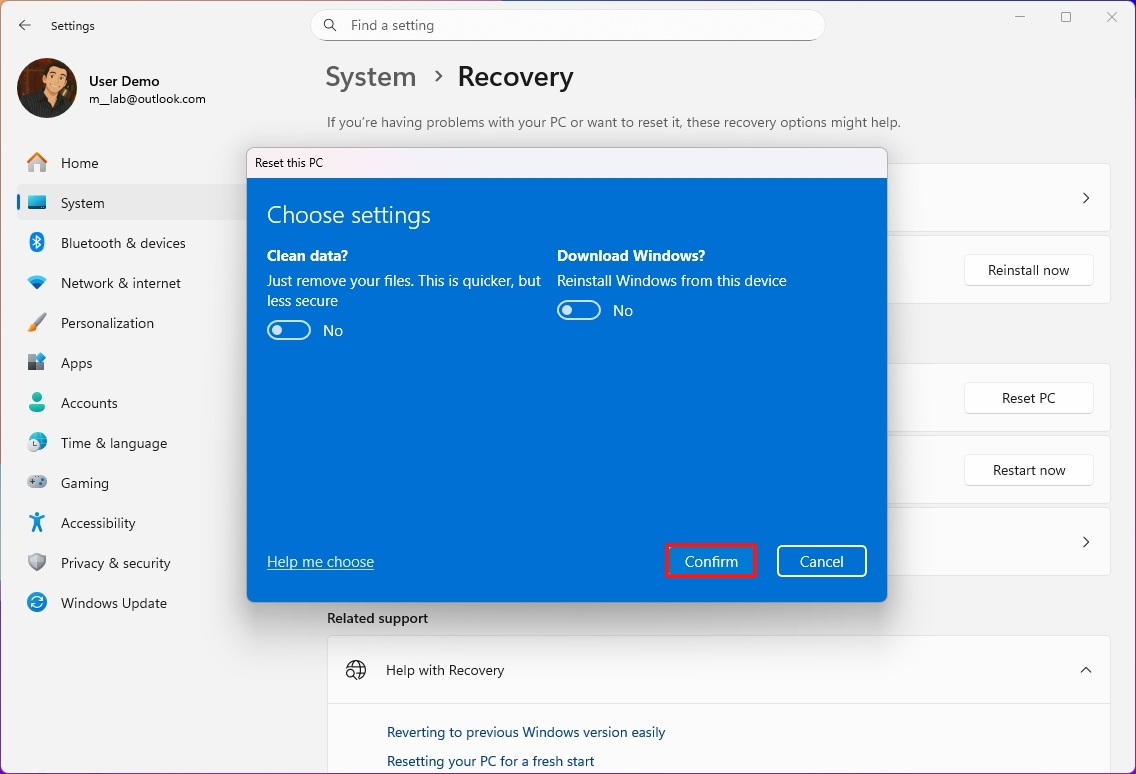Open Windows Update icon in sidebar

tap(37, 603)
